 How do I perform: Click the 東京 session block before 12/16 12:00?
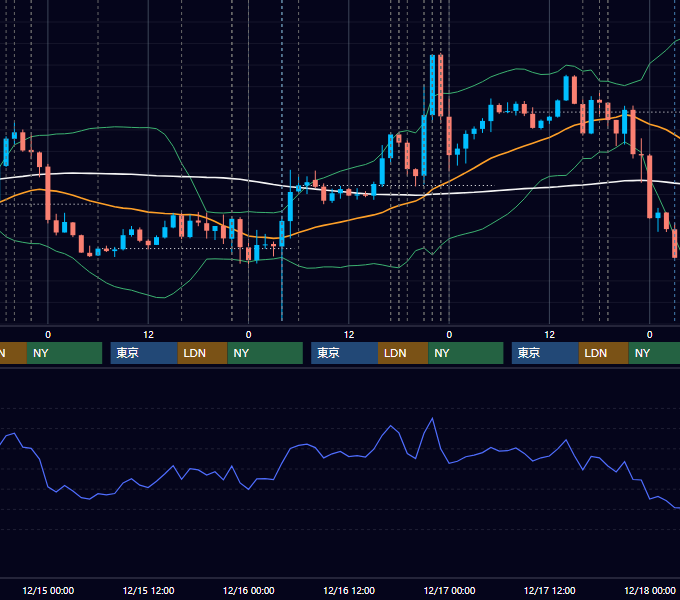pyautogui.click(x=344, y=353)
